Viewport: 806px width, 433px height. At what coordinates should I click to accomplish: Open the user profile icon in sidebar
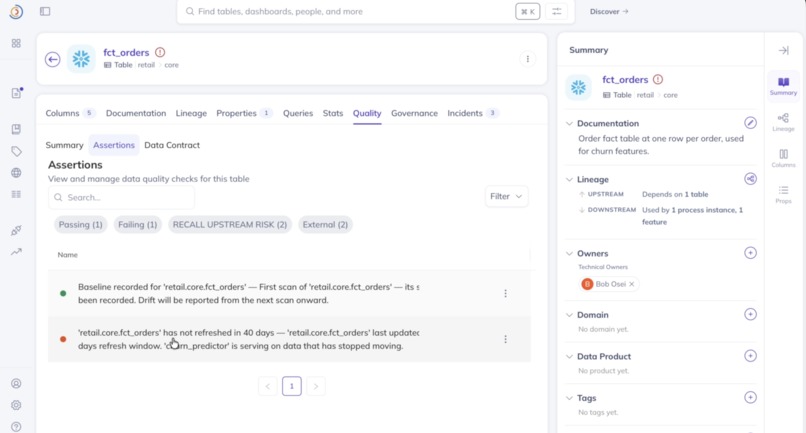tap(16, 384)
